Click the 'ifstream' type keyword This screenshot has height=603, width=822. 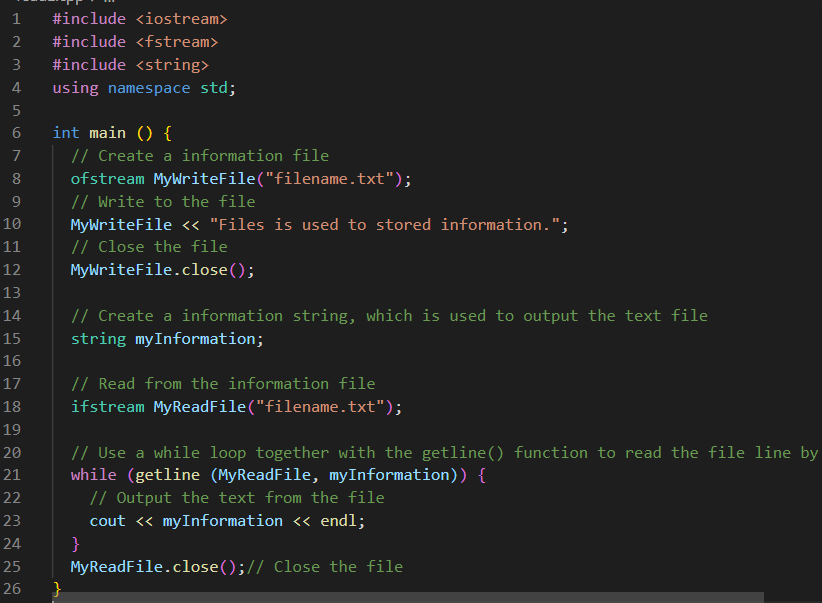[107, 407]
